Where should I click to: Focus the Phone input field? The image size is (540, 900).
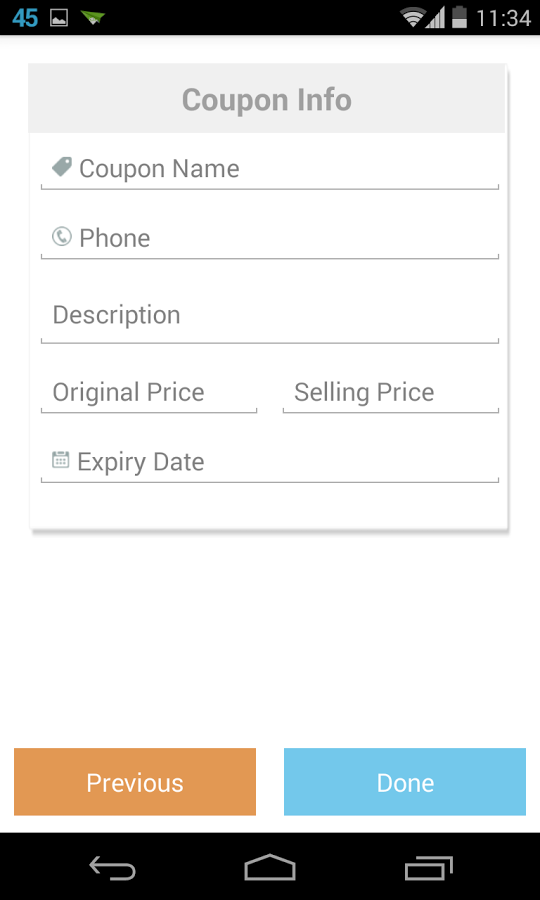pos(270,238)
